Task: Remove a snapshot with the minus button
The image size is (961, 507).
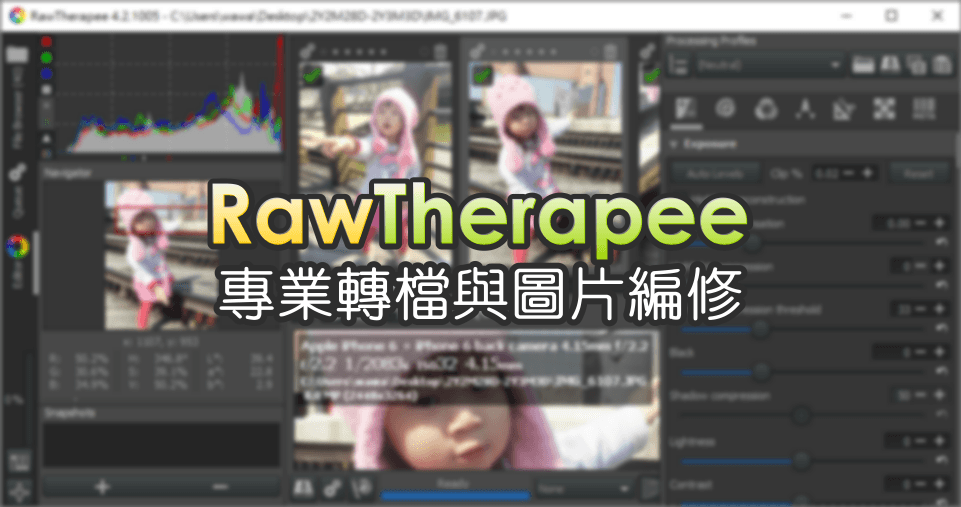Action: [221, 487]
